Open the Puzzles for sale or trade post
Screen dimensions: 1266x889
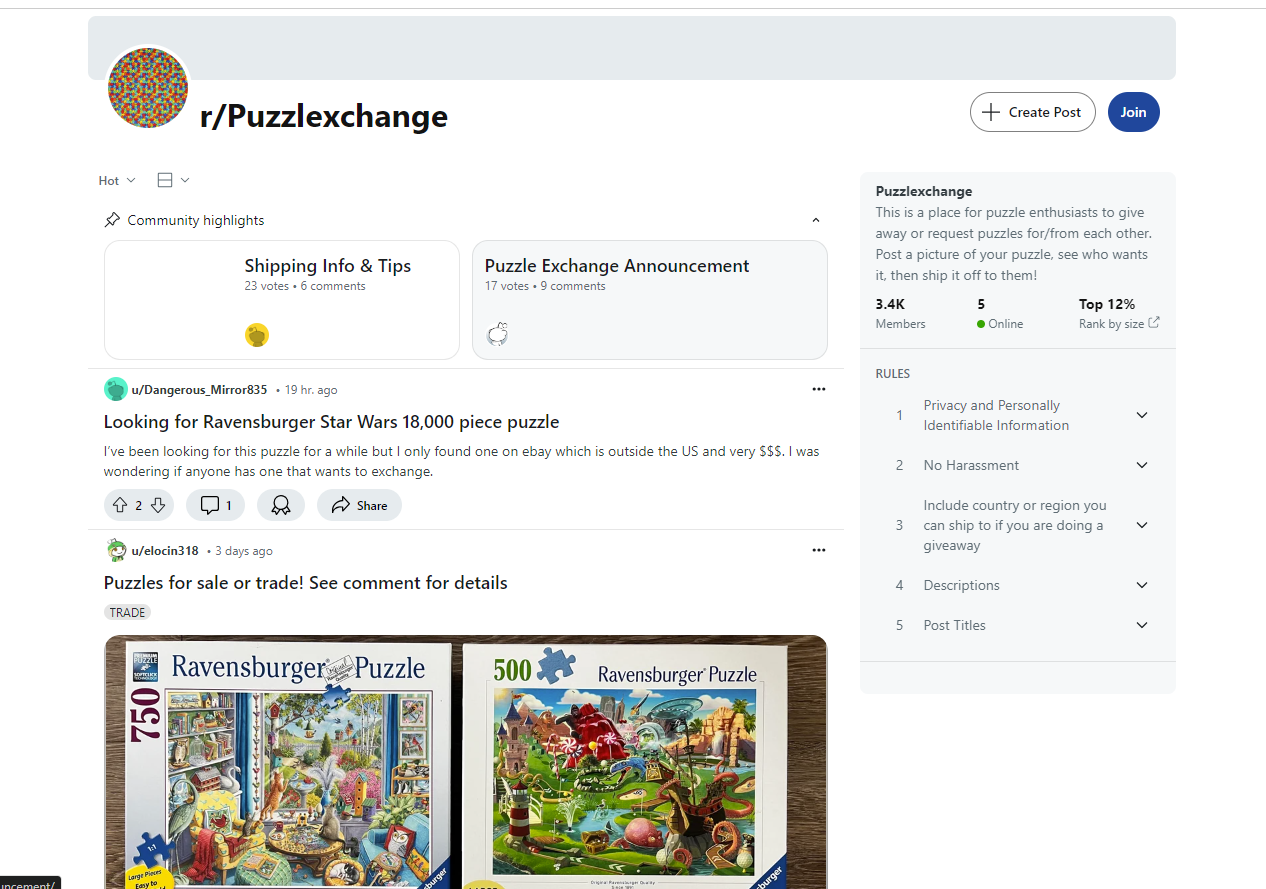tap(306, 583)
